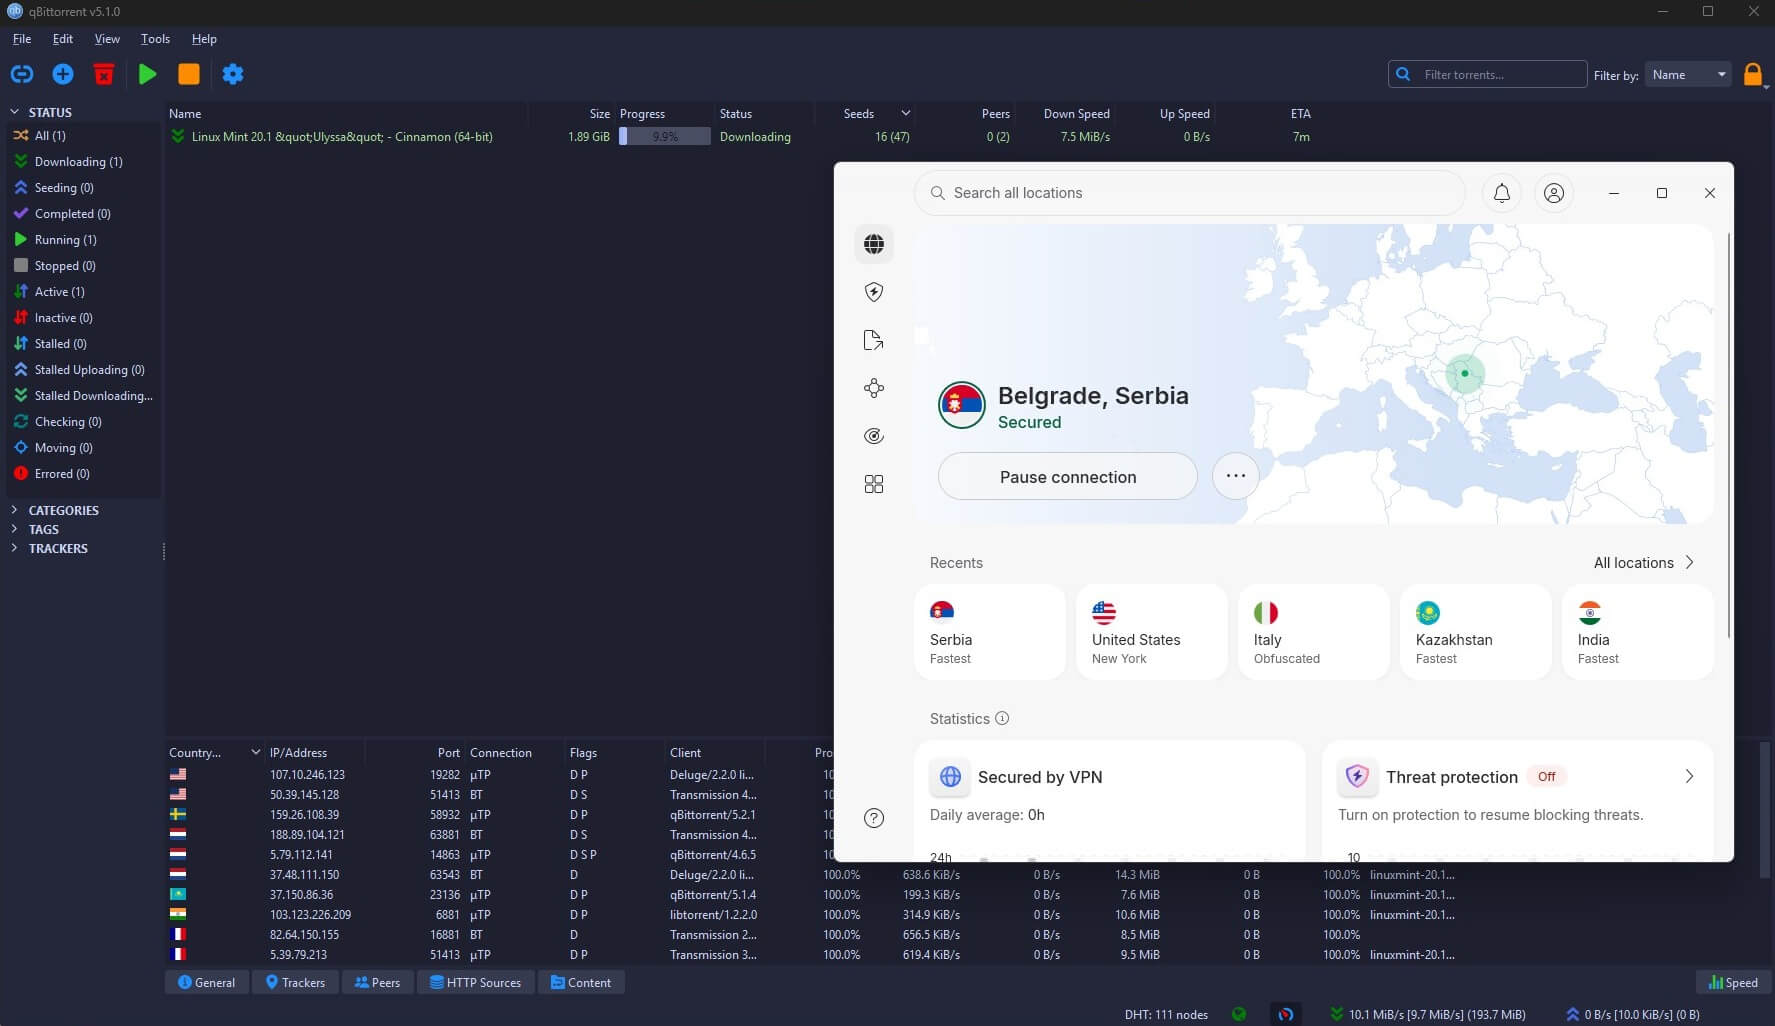Click the green server location dot on map
1775x1026 pixels.
pos(1465,373)
